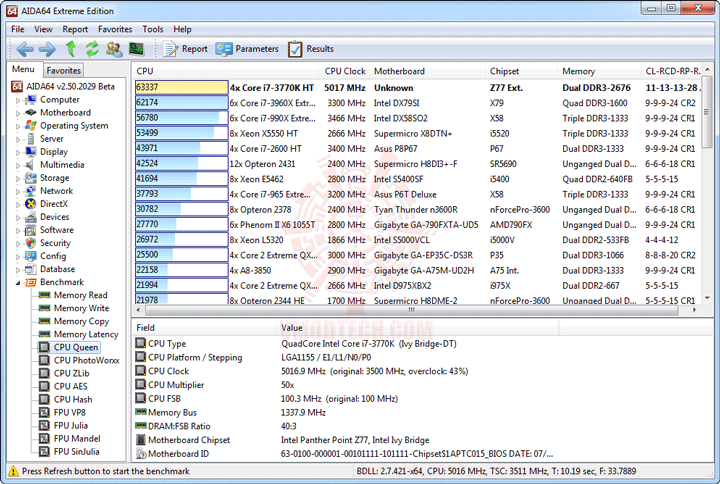Expand the Operating System tree node

pos(18,126)
